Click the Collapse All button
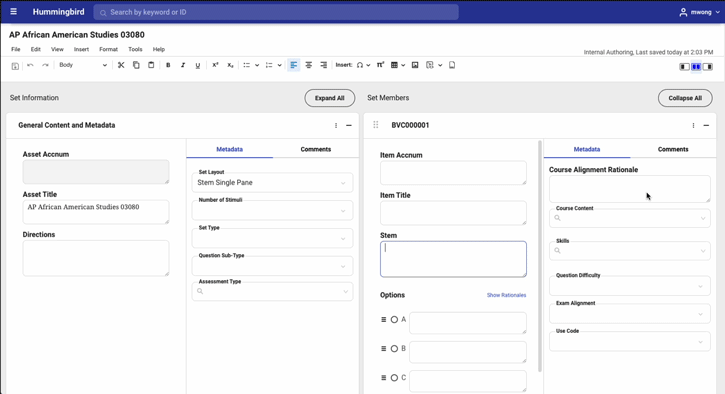This screenshot has width=725, height=394. (x=685, y=98)
